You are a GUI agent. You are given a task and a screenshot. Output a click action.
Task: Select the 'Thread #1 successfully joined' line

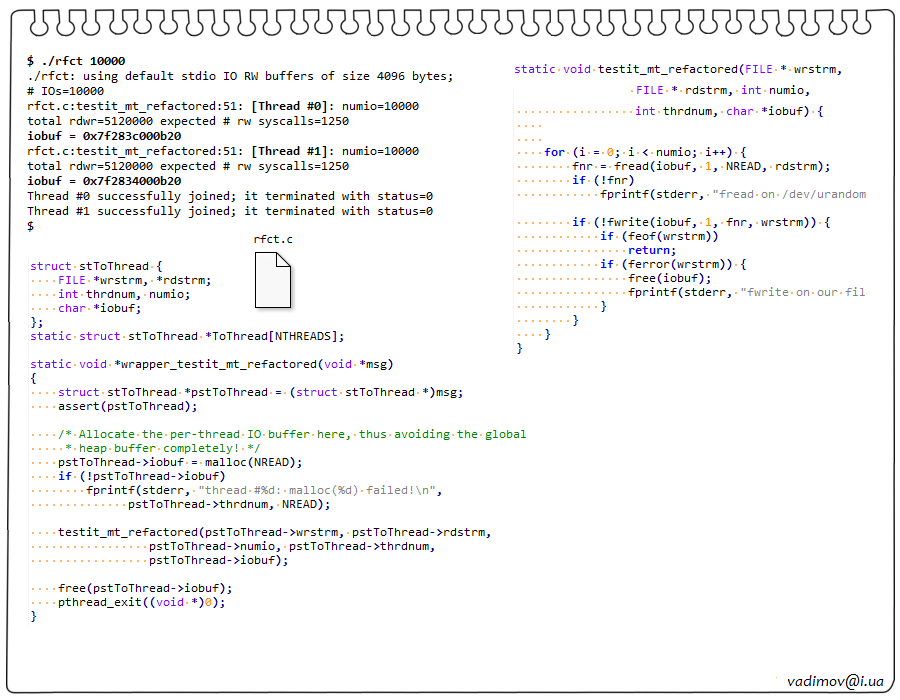229,211
